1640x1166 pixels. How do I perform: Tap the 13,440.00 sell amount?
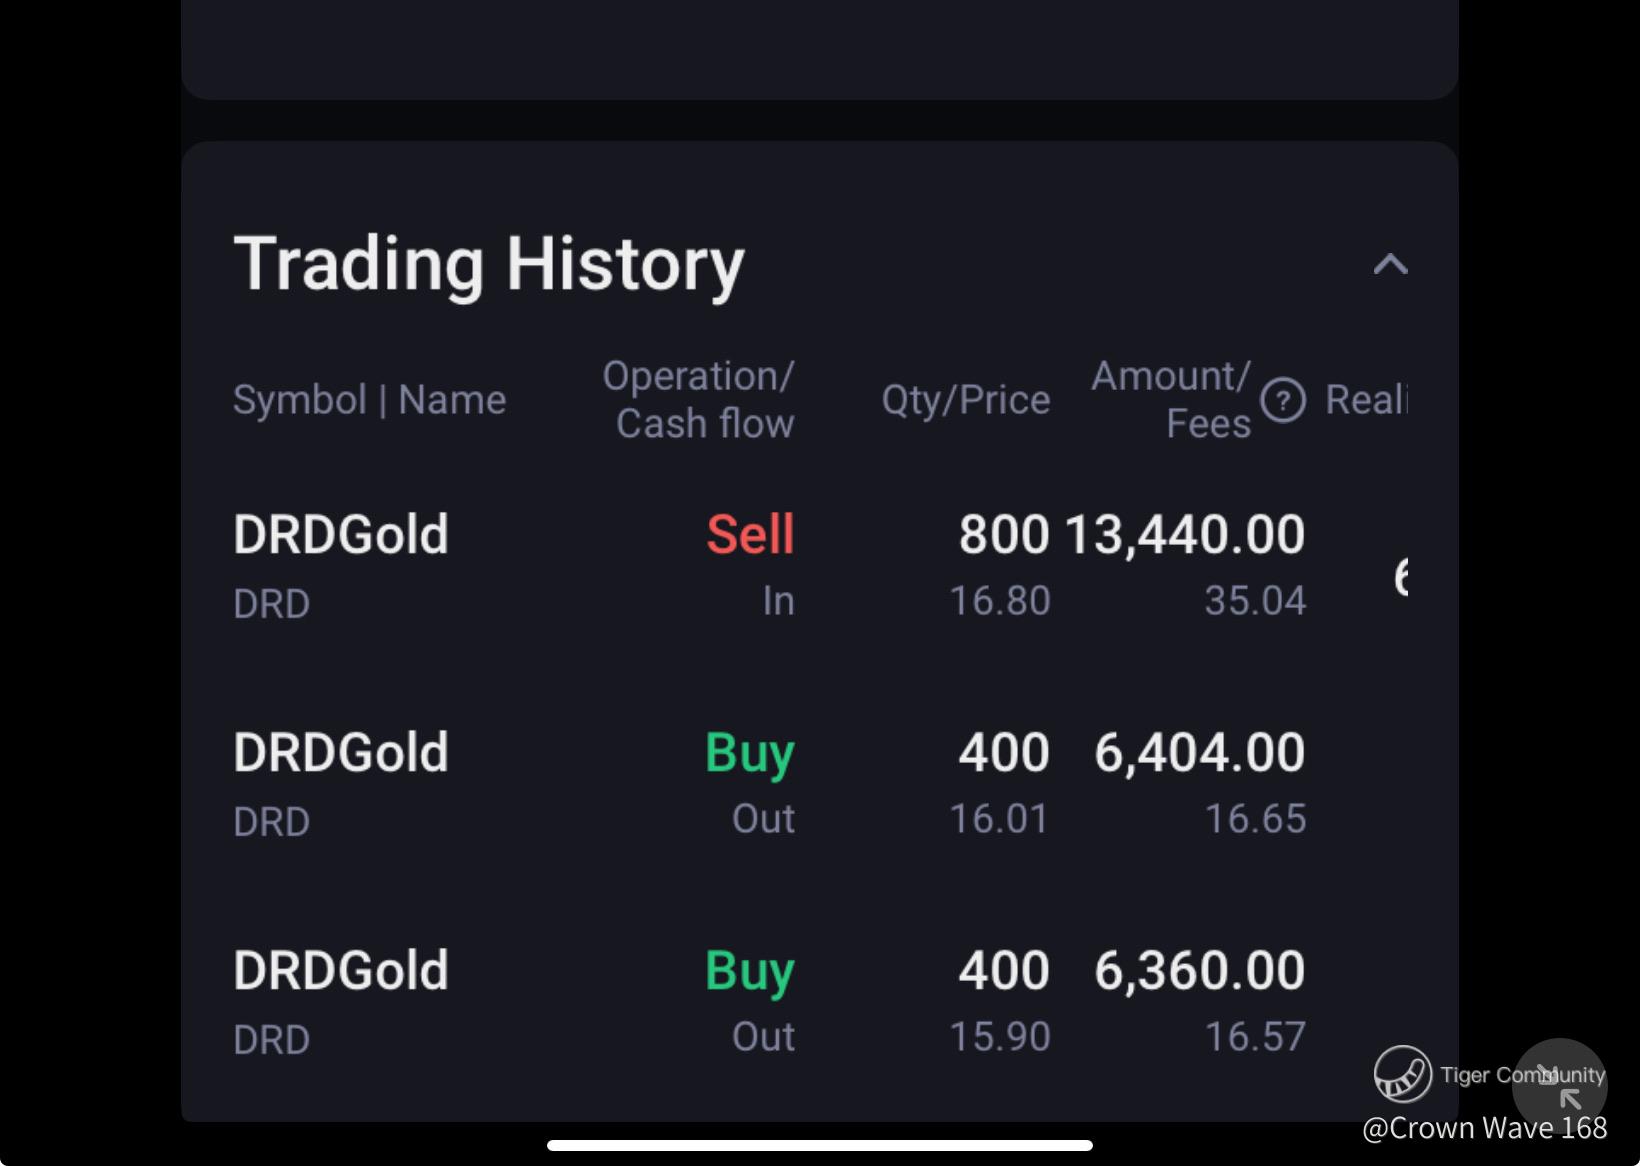pos(1185,534)
